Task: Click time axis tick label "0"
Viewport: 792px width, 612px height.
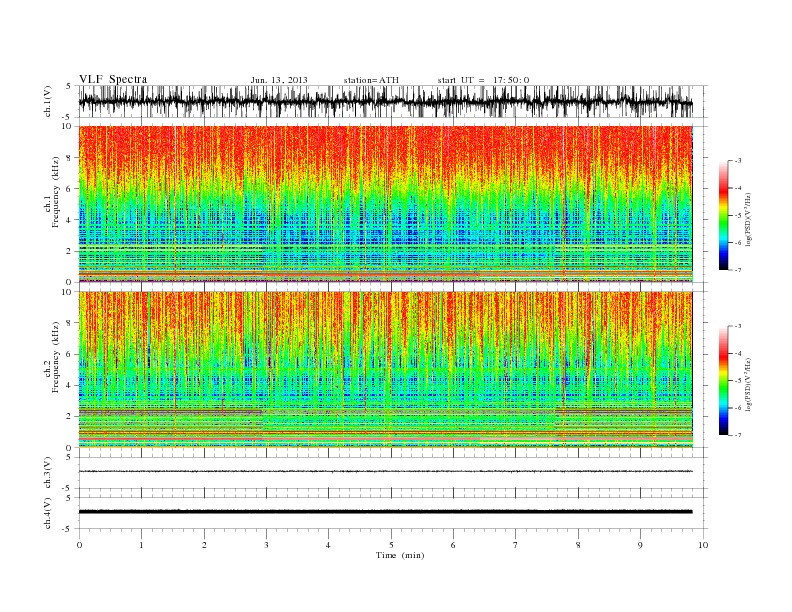Action: (x=79, y=545)
